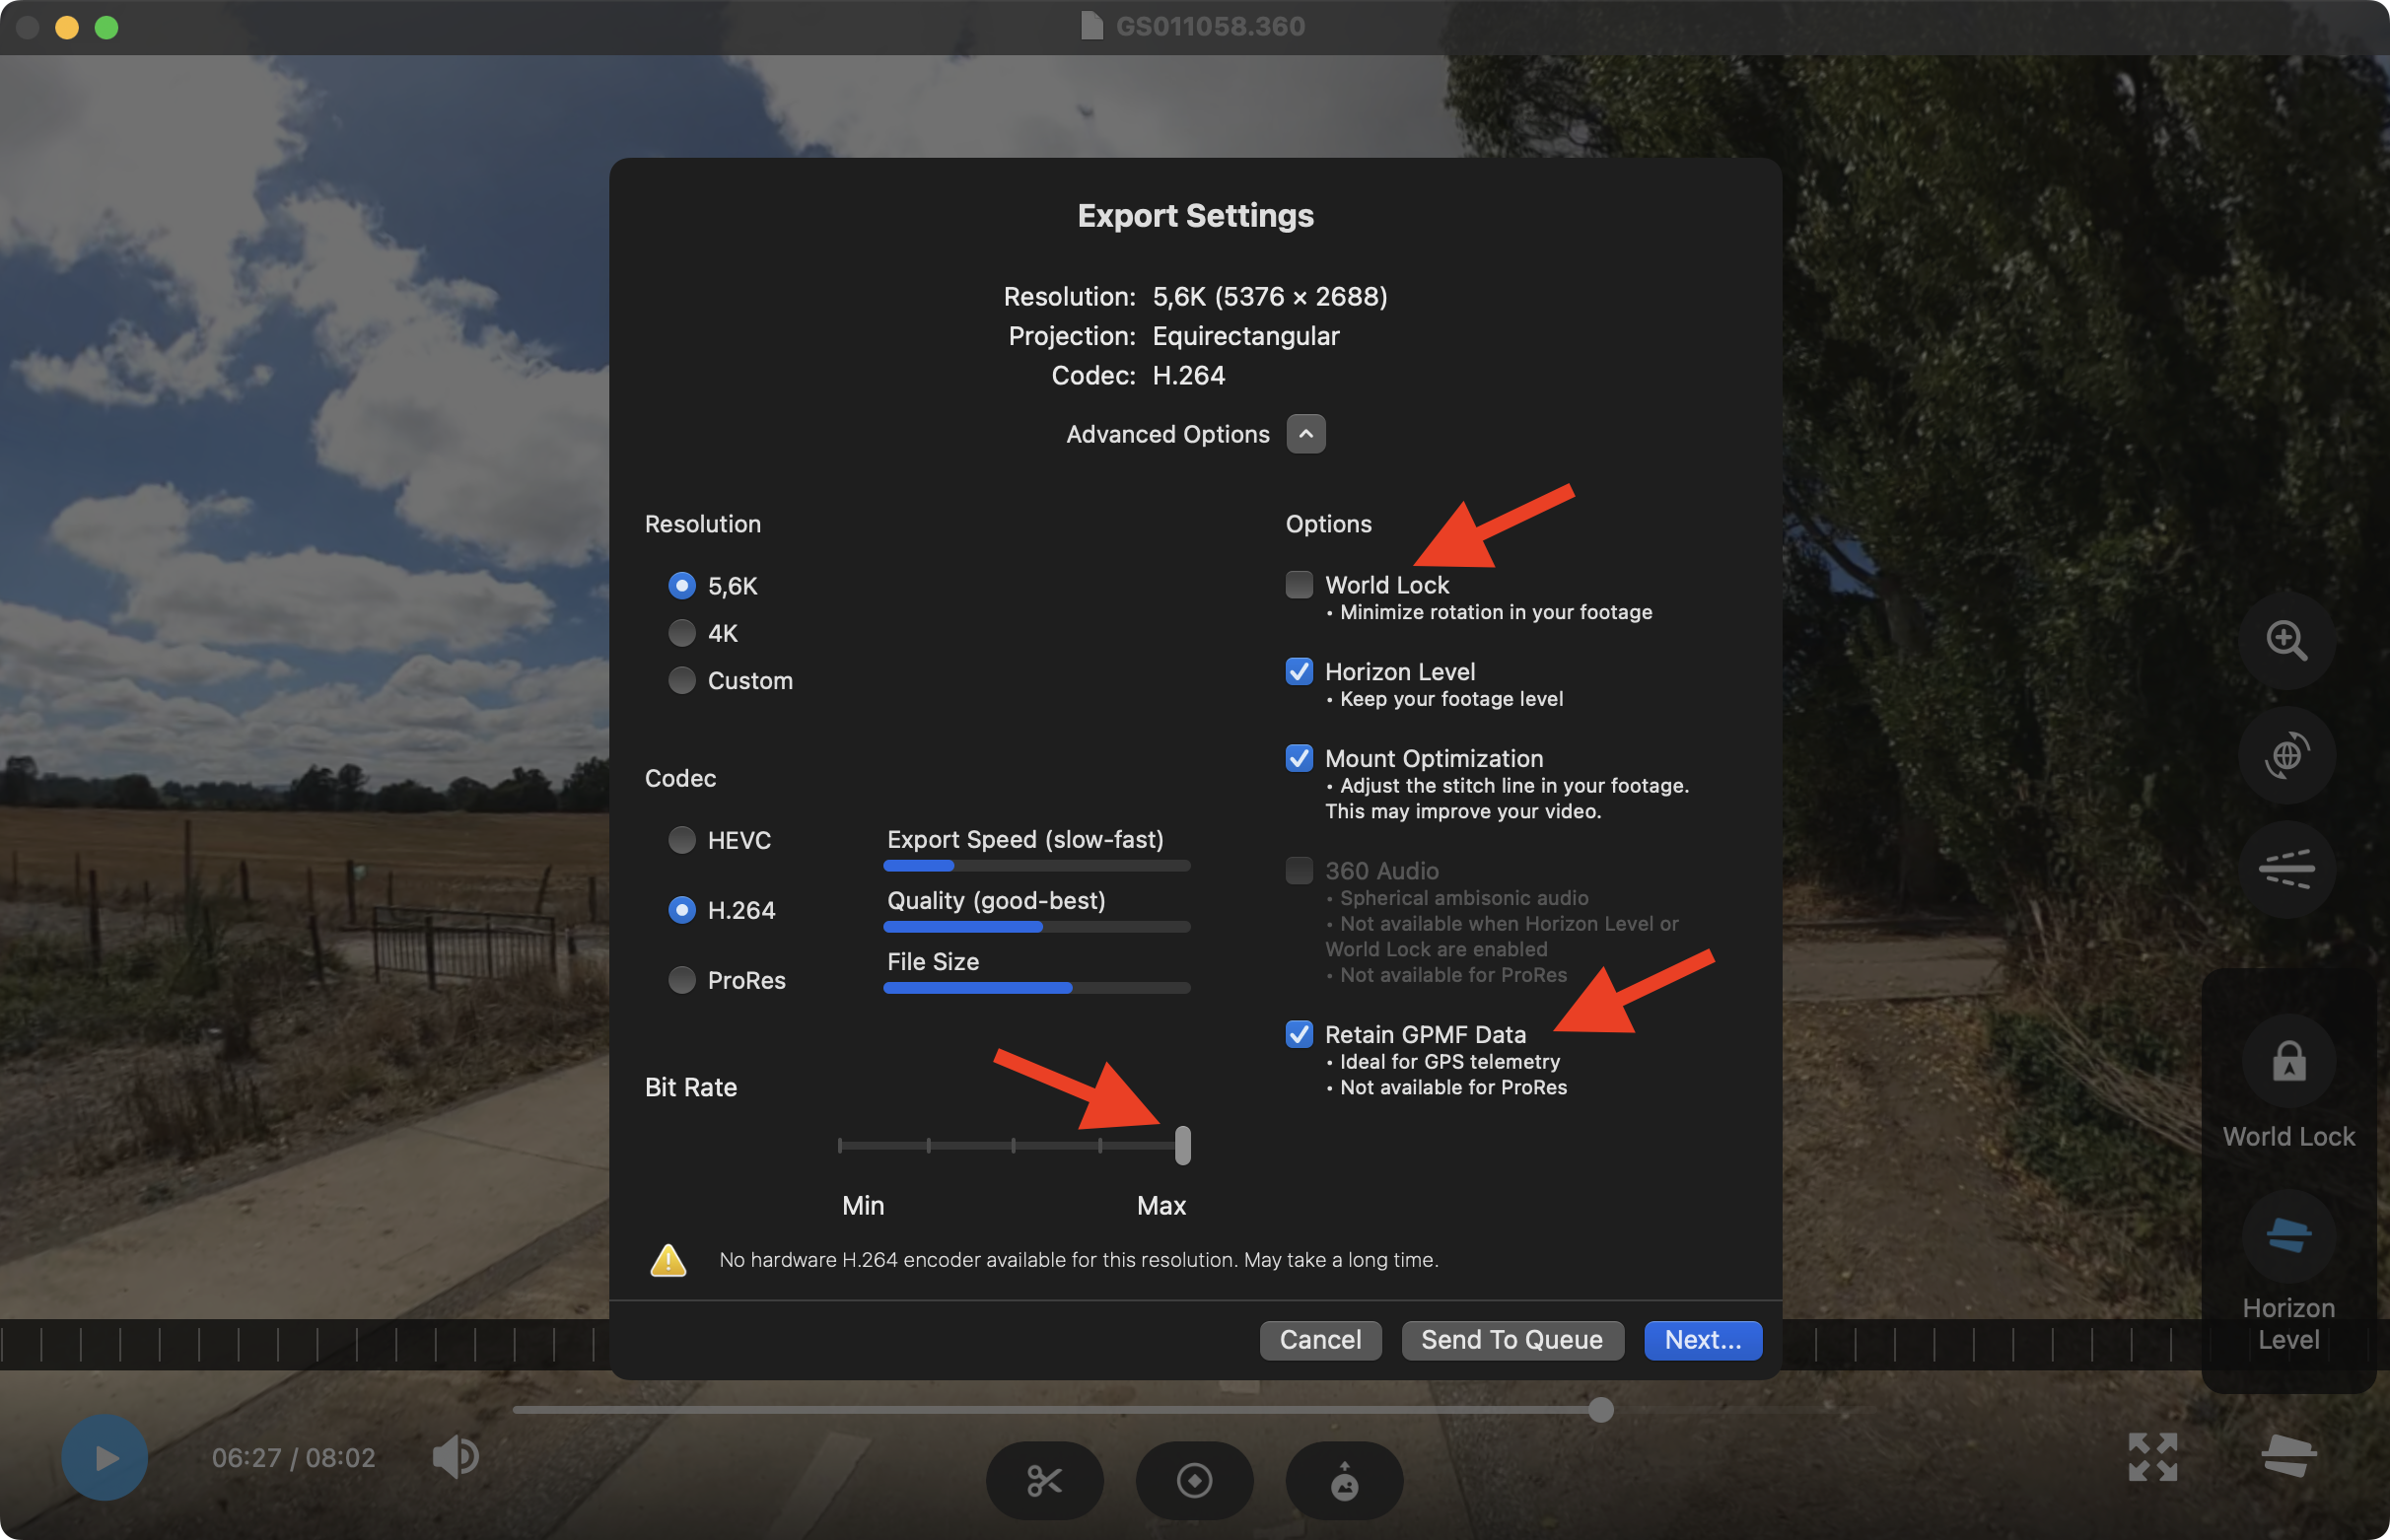
Task: Toggle the World Lock padlock icon
Action: 2288,1062
